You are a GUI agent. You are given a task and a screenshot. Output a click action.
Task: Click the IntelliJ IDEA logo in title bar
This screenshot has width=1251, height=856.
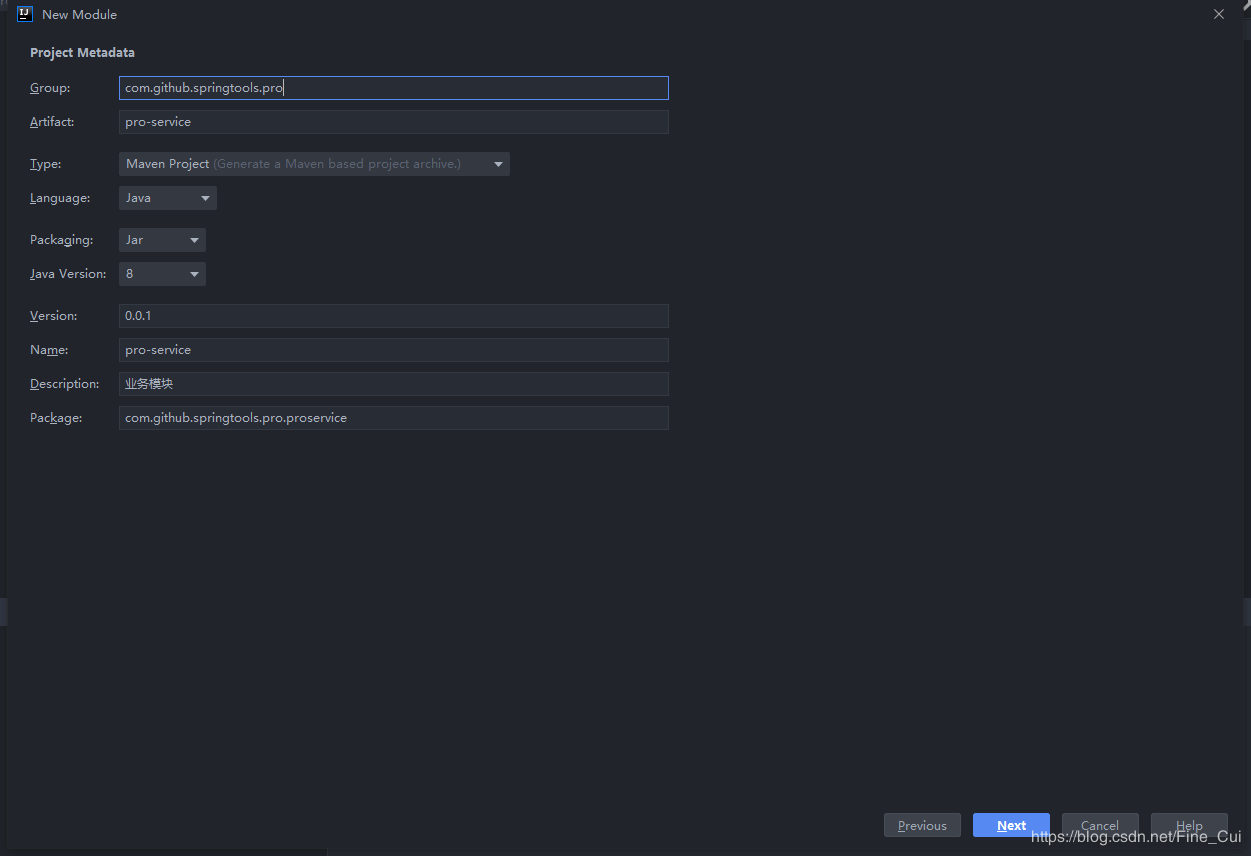click(x=25, y=14)
